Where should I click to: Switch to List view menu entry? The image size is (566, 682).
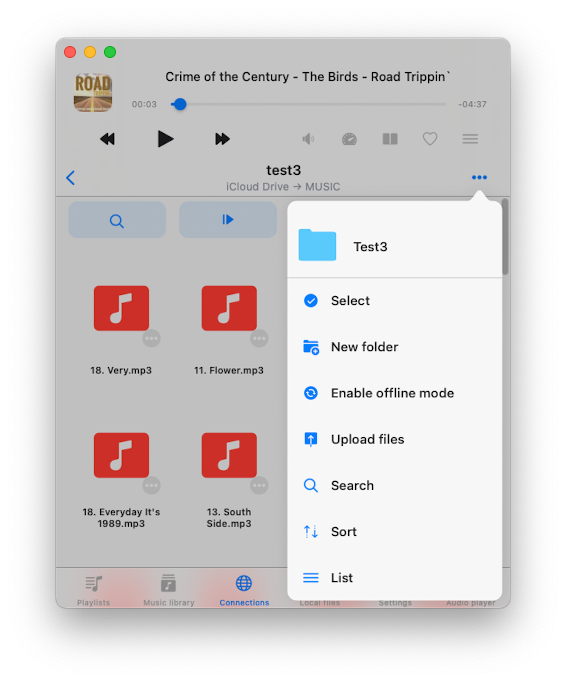coord(395,578)
